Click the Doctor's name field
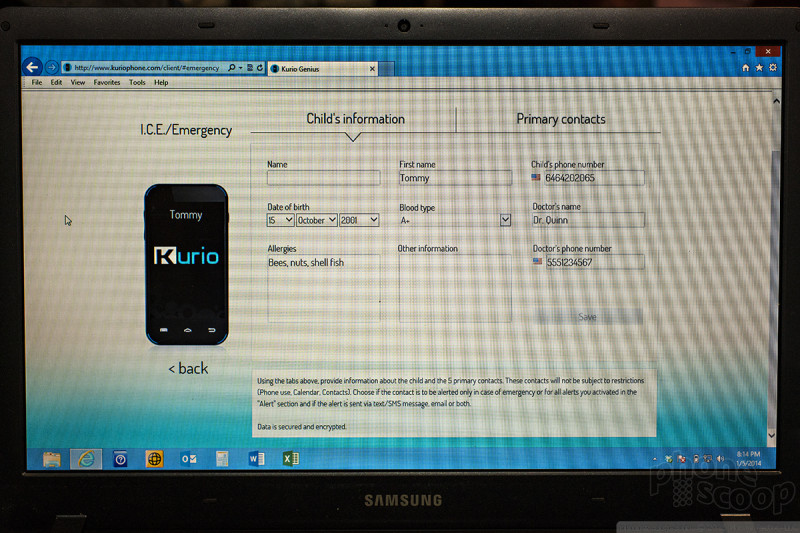This screenshot has width=800, height=533. pyautogui.click(x=588, y=220)
